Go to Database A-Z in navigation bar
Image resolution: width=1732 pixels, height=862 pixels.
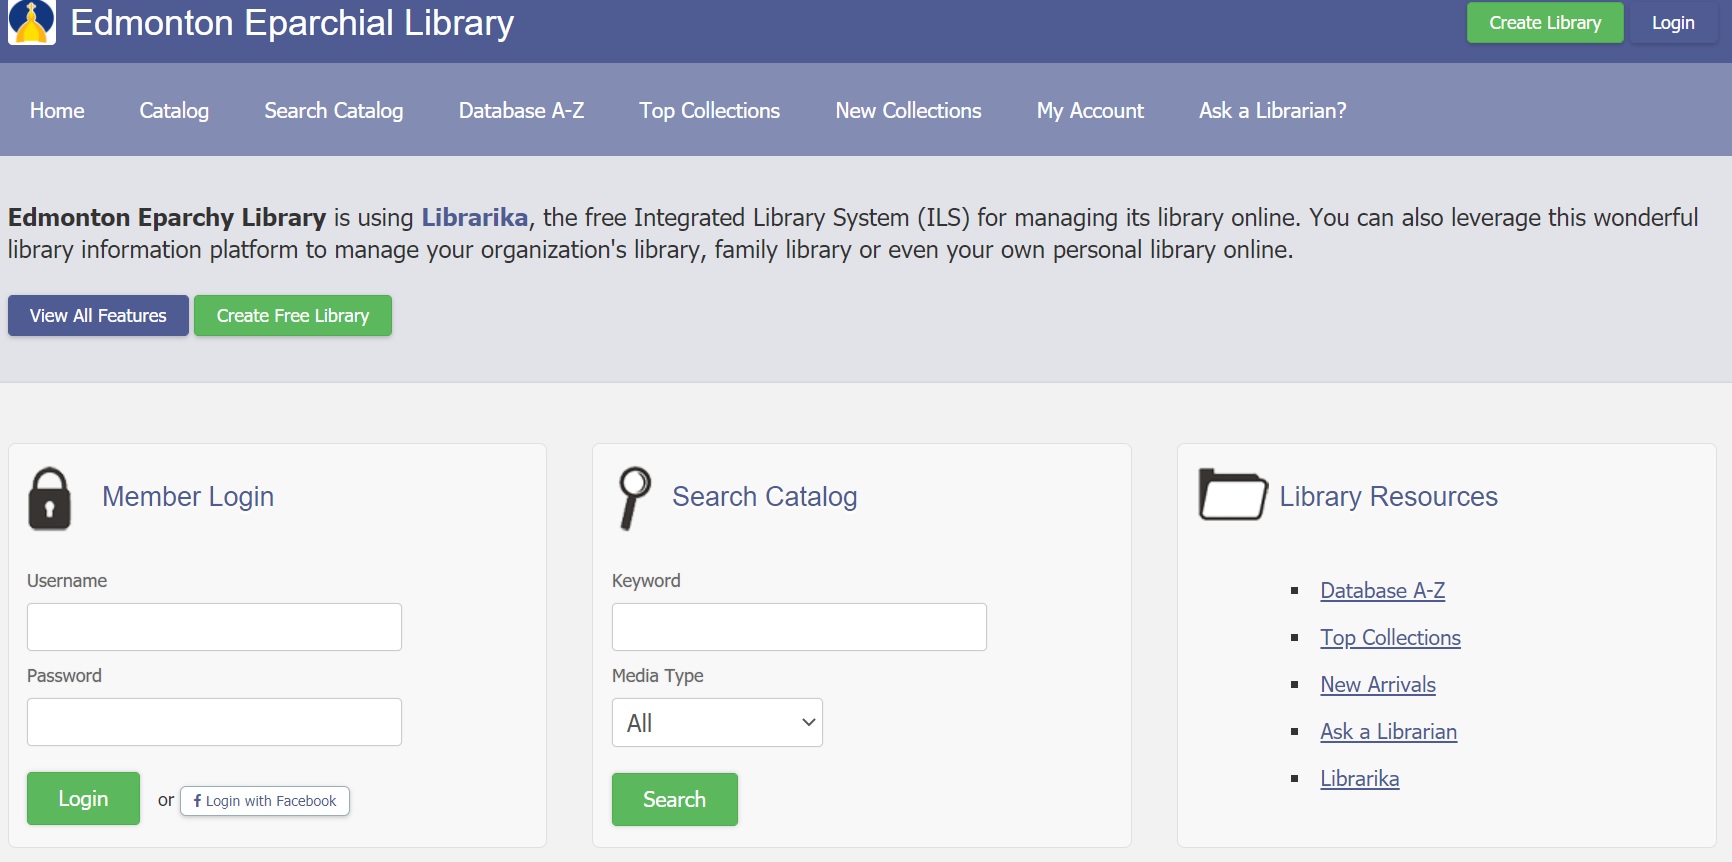tap(521, 110)
